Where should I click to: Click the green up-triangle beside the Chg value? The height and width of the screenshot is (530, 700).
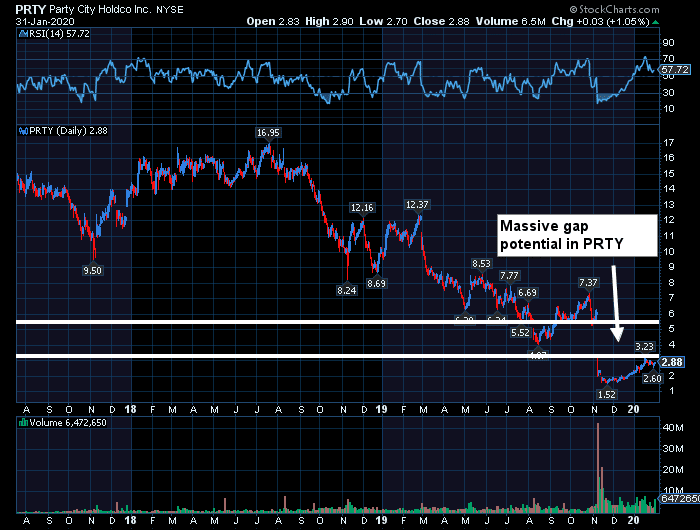pyautogui.click(x=655, y=22)
